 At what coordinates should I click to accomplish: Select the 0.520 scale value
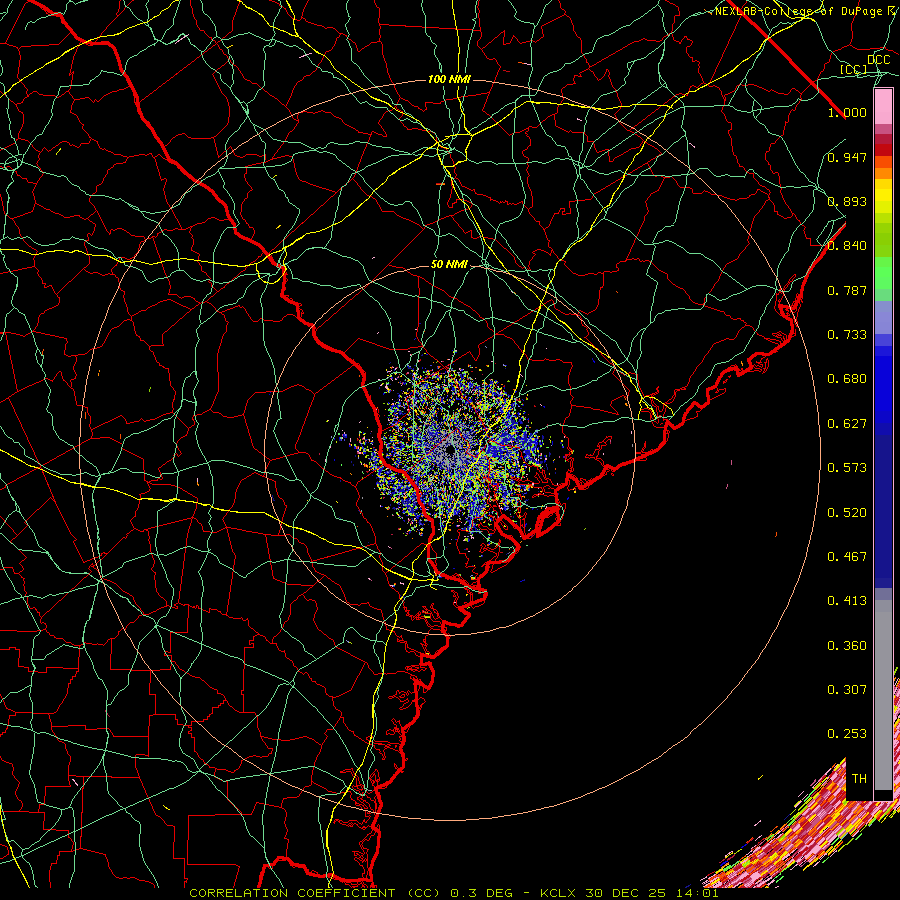click(x=847, y=513)
